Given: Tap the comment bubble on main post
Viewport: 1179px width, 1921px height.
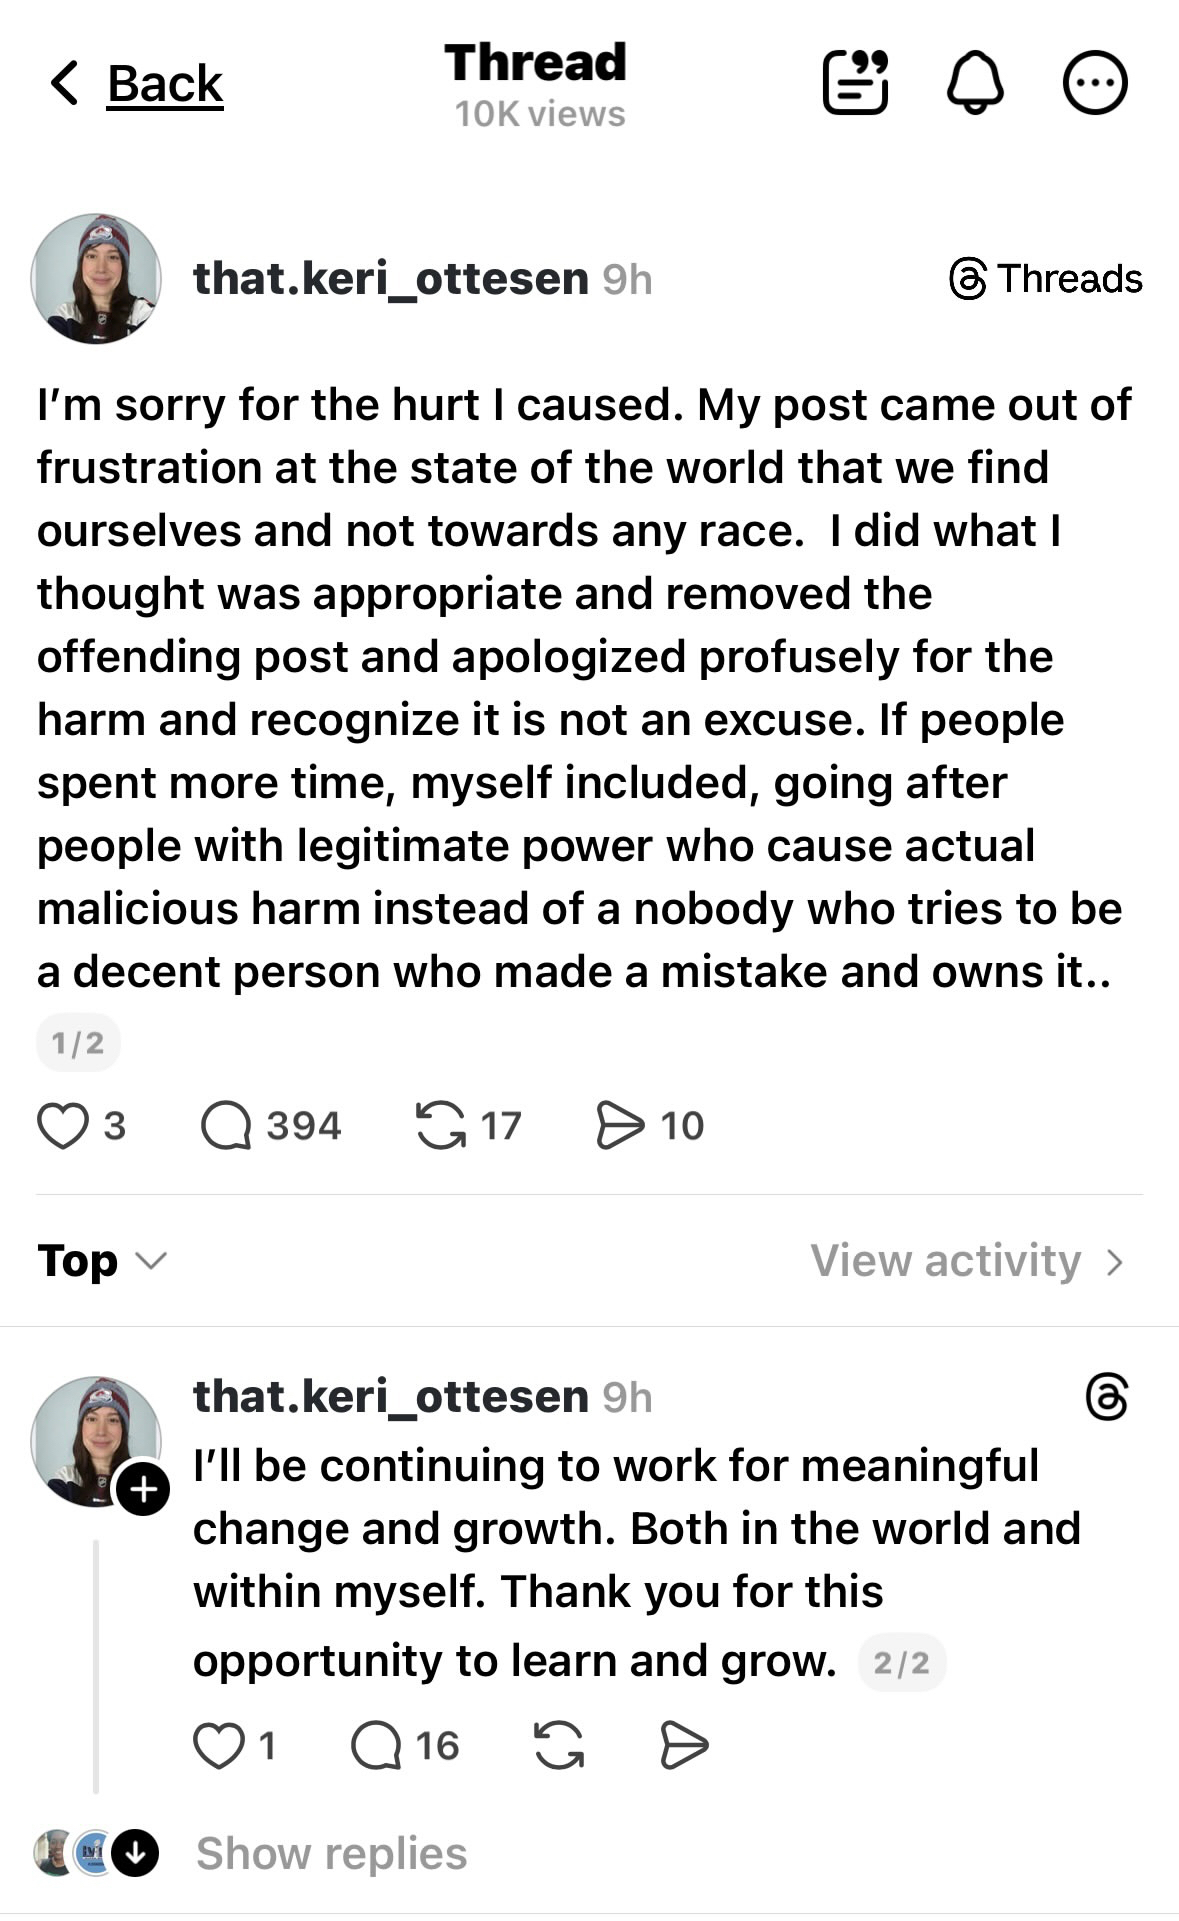Looking at the screenshot, I should point(226,1126).
